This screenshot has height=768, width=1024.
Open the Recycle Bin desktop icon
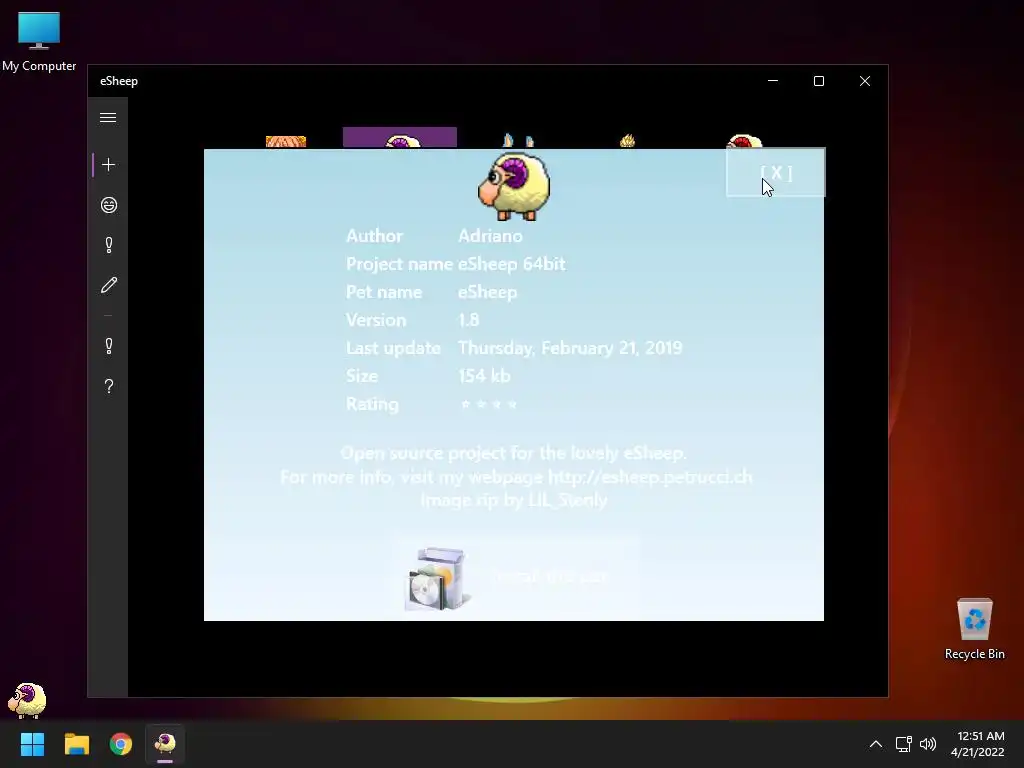974,629
